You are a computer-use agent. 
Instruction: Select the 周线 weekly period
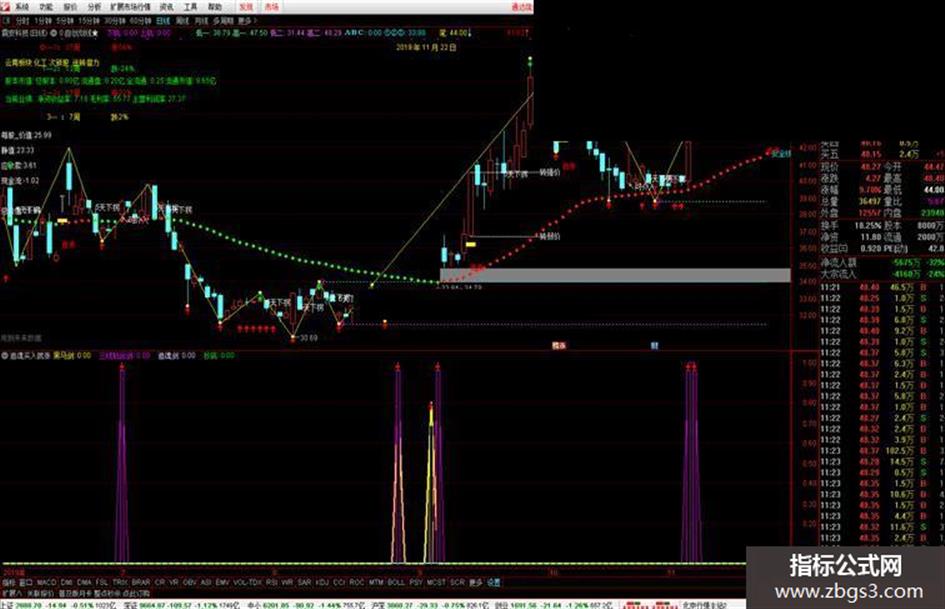coord(182,21)
